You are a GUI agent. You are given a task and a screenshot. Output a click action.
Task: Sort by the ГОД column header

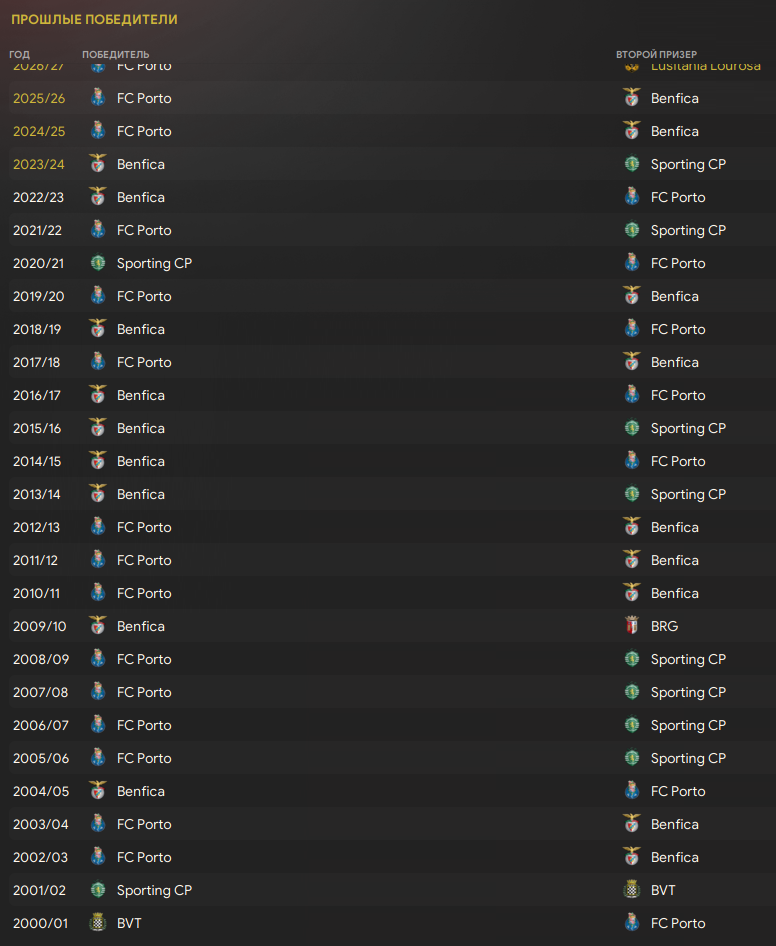point(19,54)
